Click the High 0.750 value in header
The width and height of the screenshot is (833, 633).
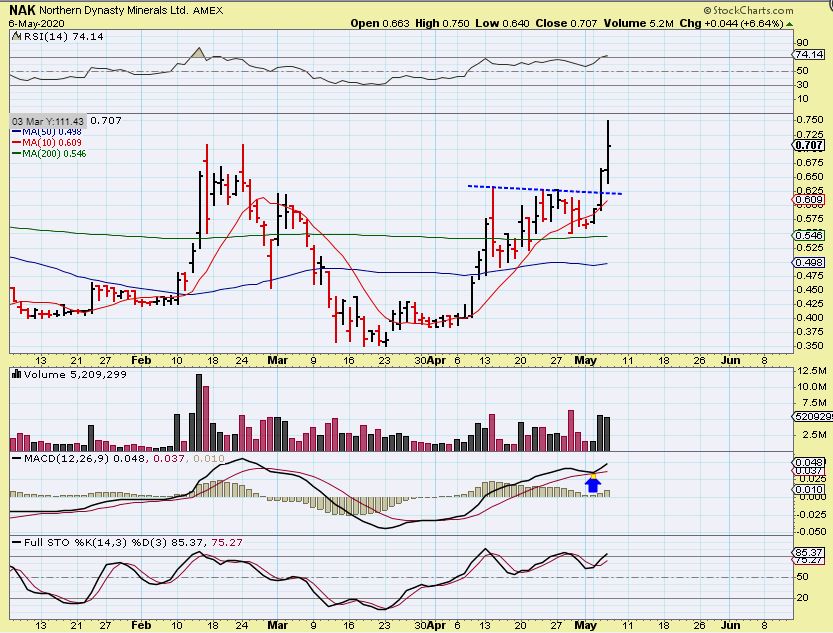(443, 23)
